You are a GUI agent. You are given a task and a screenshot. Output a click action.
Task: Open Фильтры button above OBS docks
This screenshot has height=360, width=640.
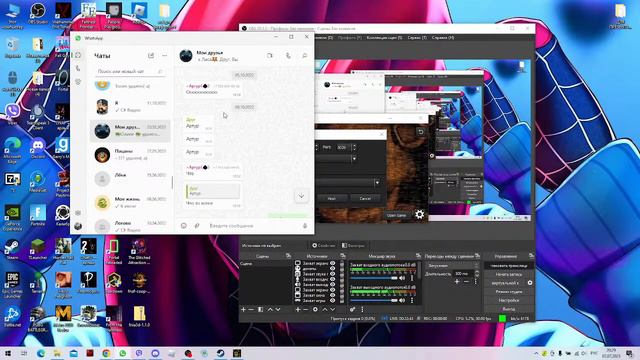pyautogui.click(x=353, y=246)
